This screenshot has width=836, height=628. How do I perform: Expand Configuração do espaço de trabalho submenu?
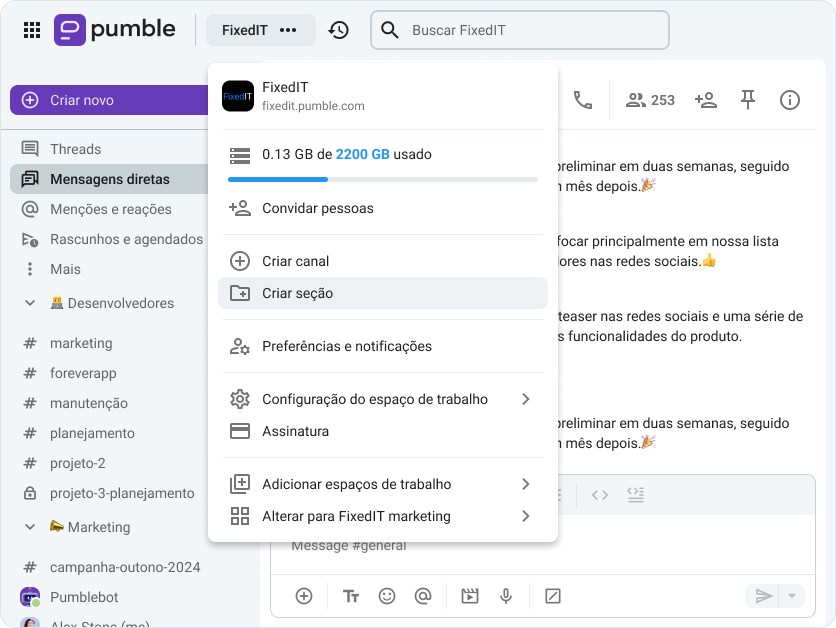coord(526,399)
